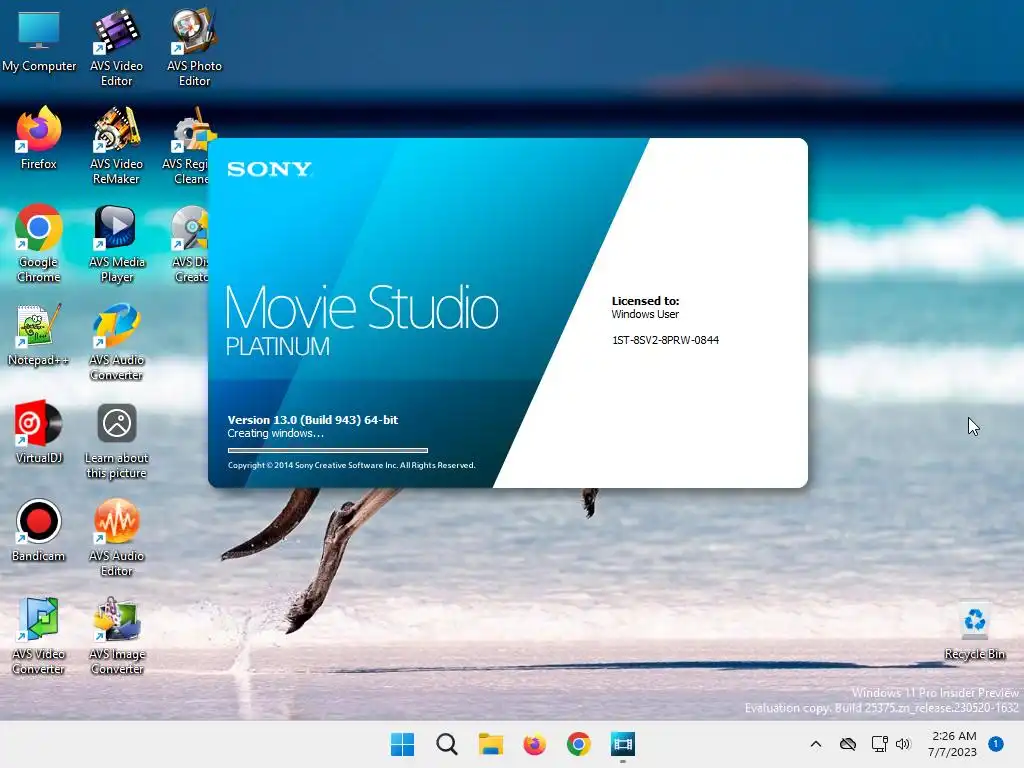Click the 'Creating windows...' status text
This screenshot has width=1024, height=768.
276,434
